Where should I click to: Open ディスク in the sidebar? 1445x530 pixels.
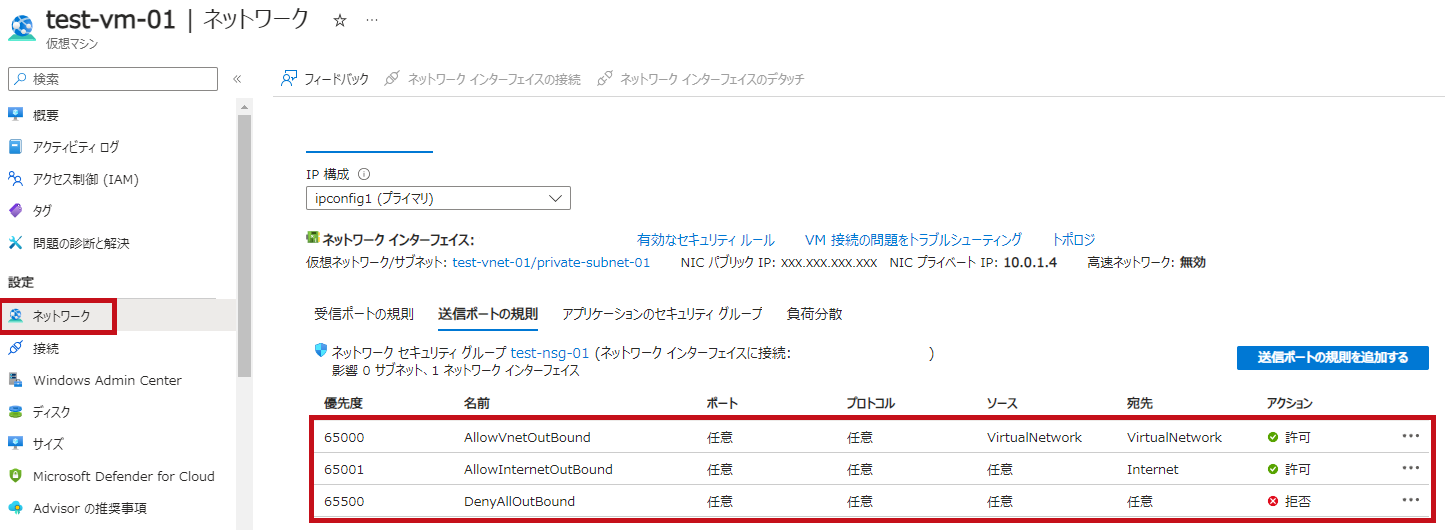(52, 412)
